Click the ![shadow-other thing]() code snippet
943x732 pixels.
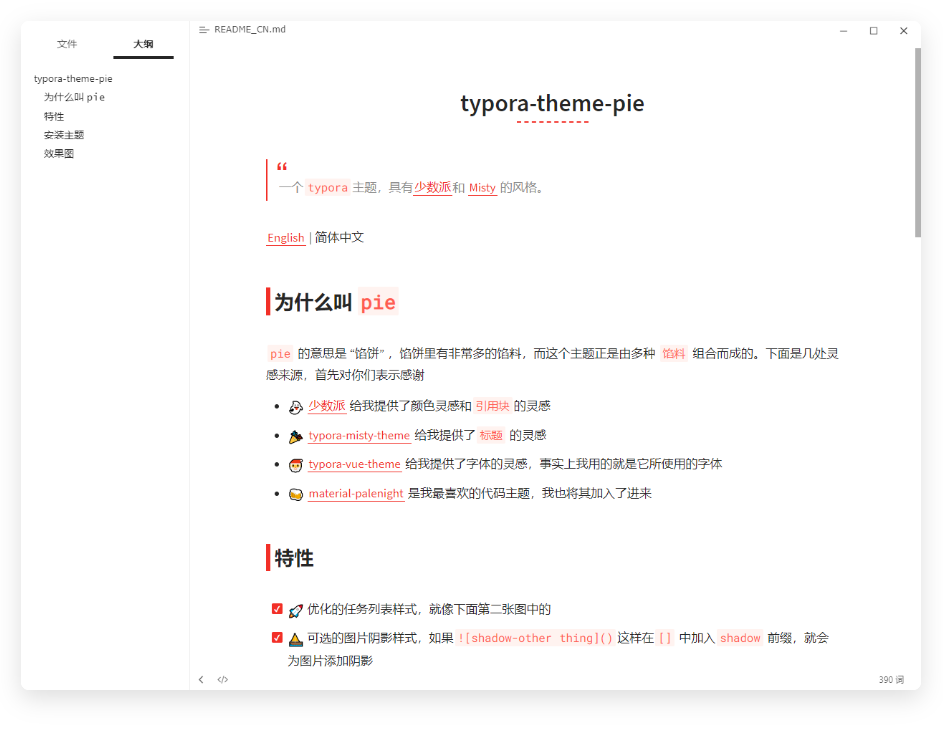535,638
